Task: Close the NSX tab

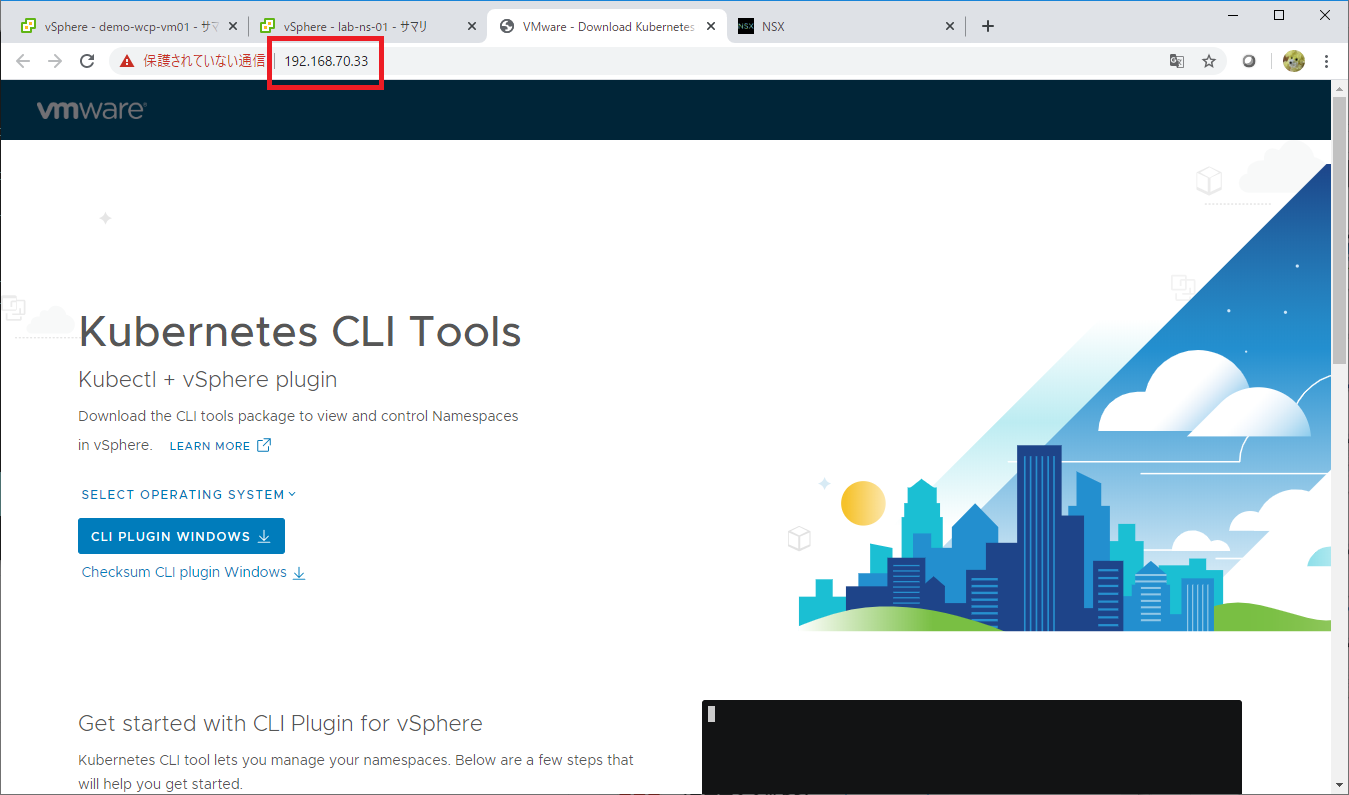Action: tap(951, 27)
